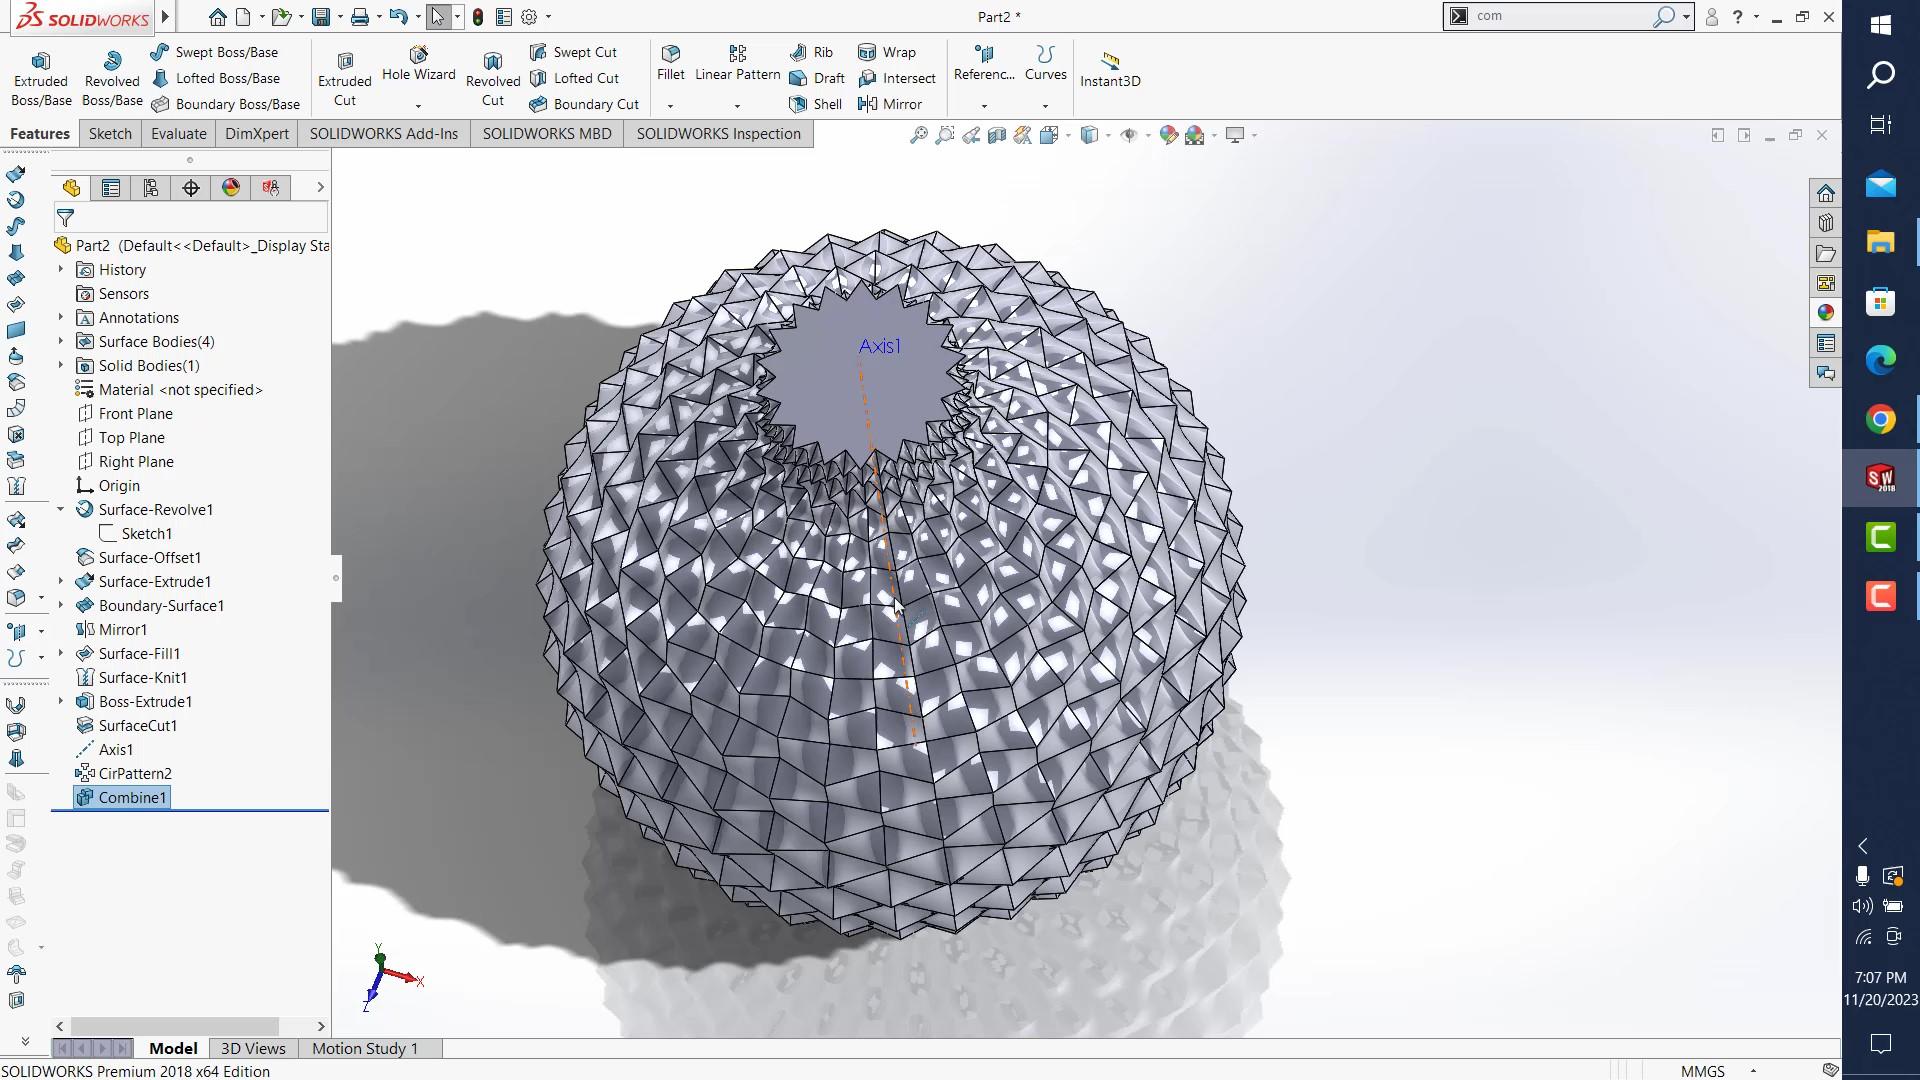Viewport: 1920px width, 1080px height.
Task: Expand the Surface Bodies(4) folder
Action: tap(61, 342)
